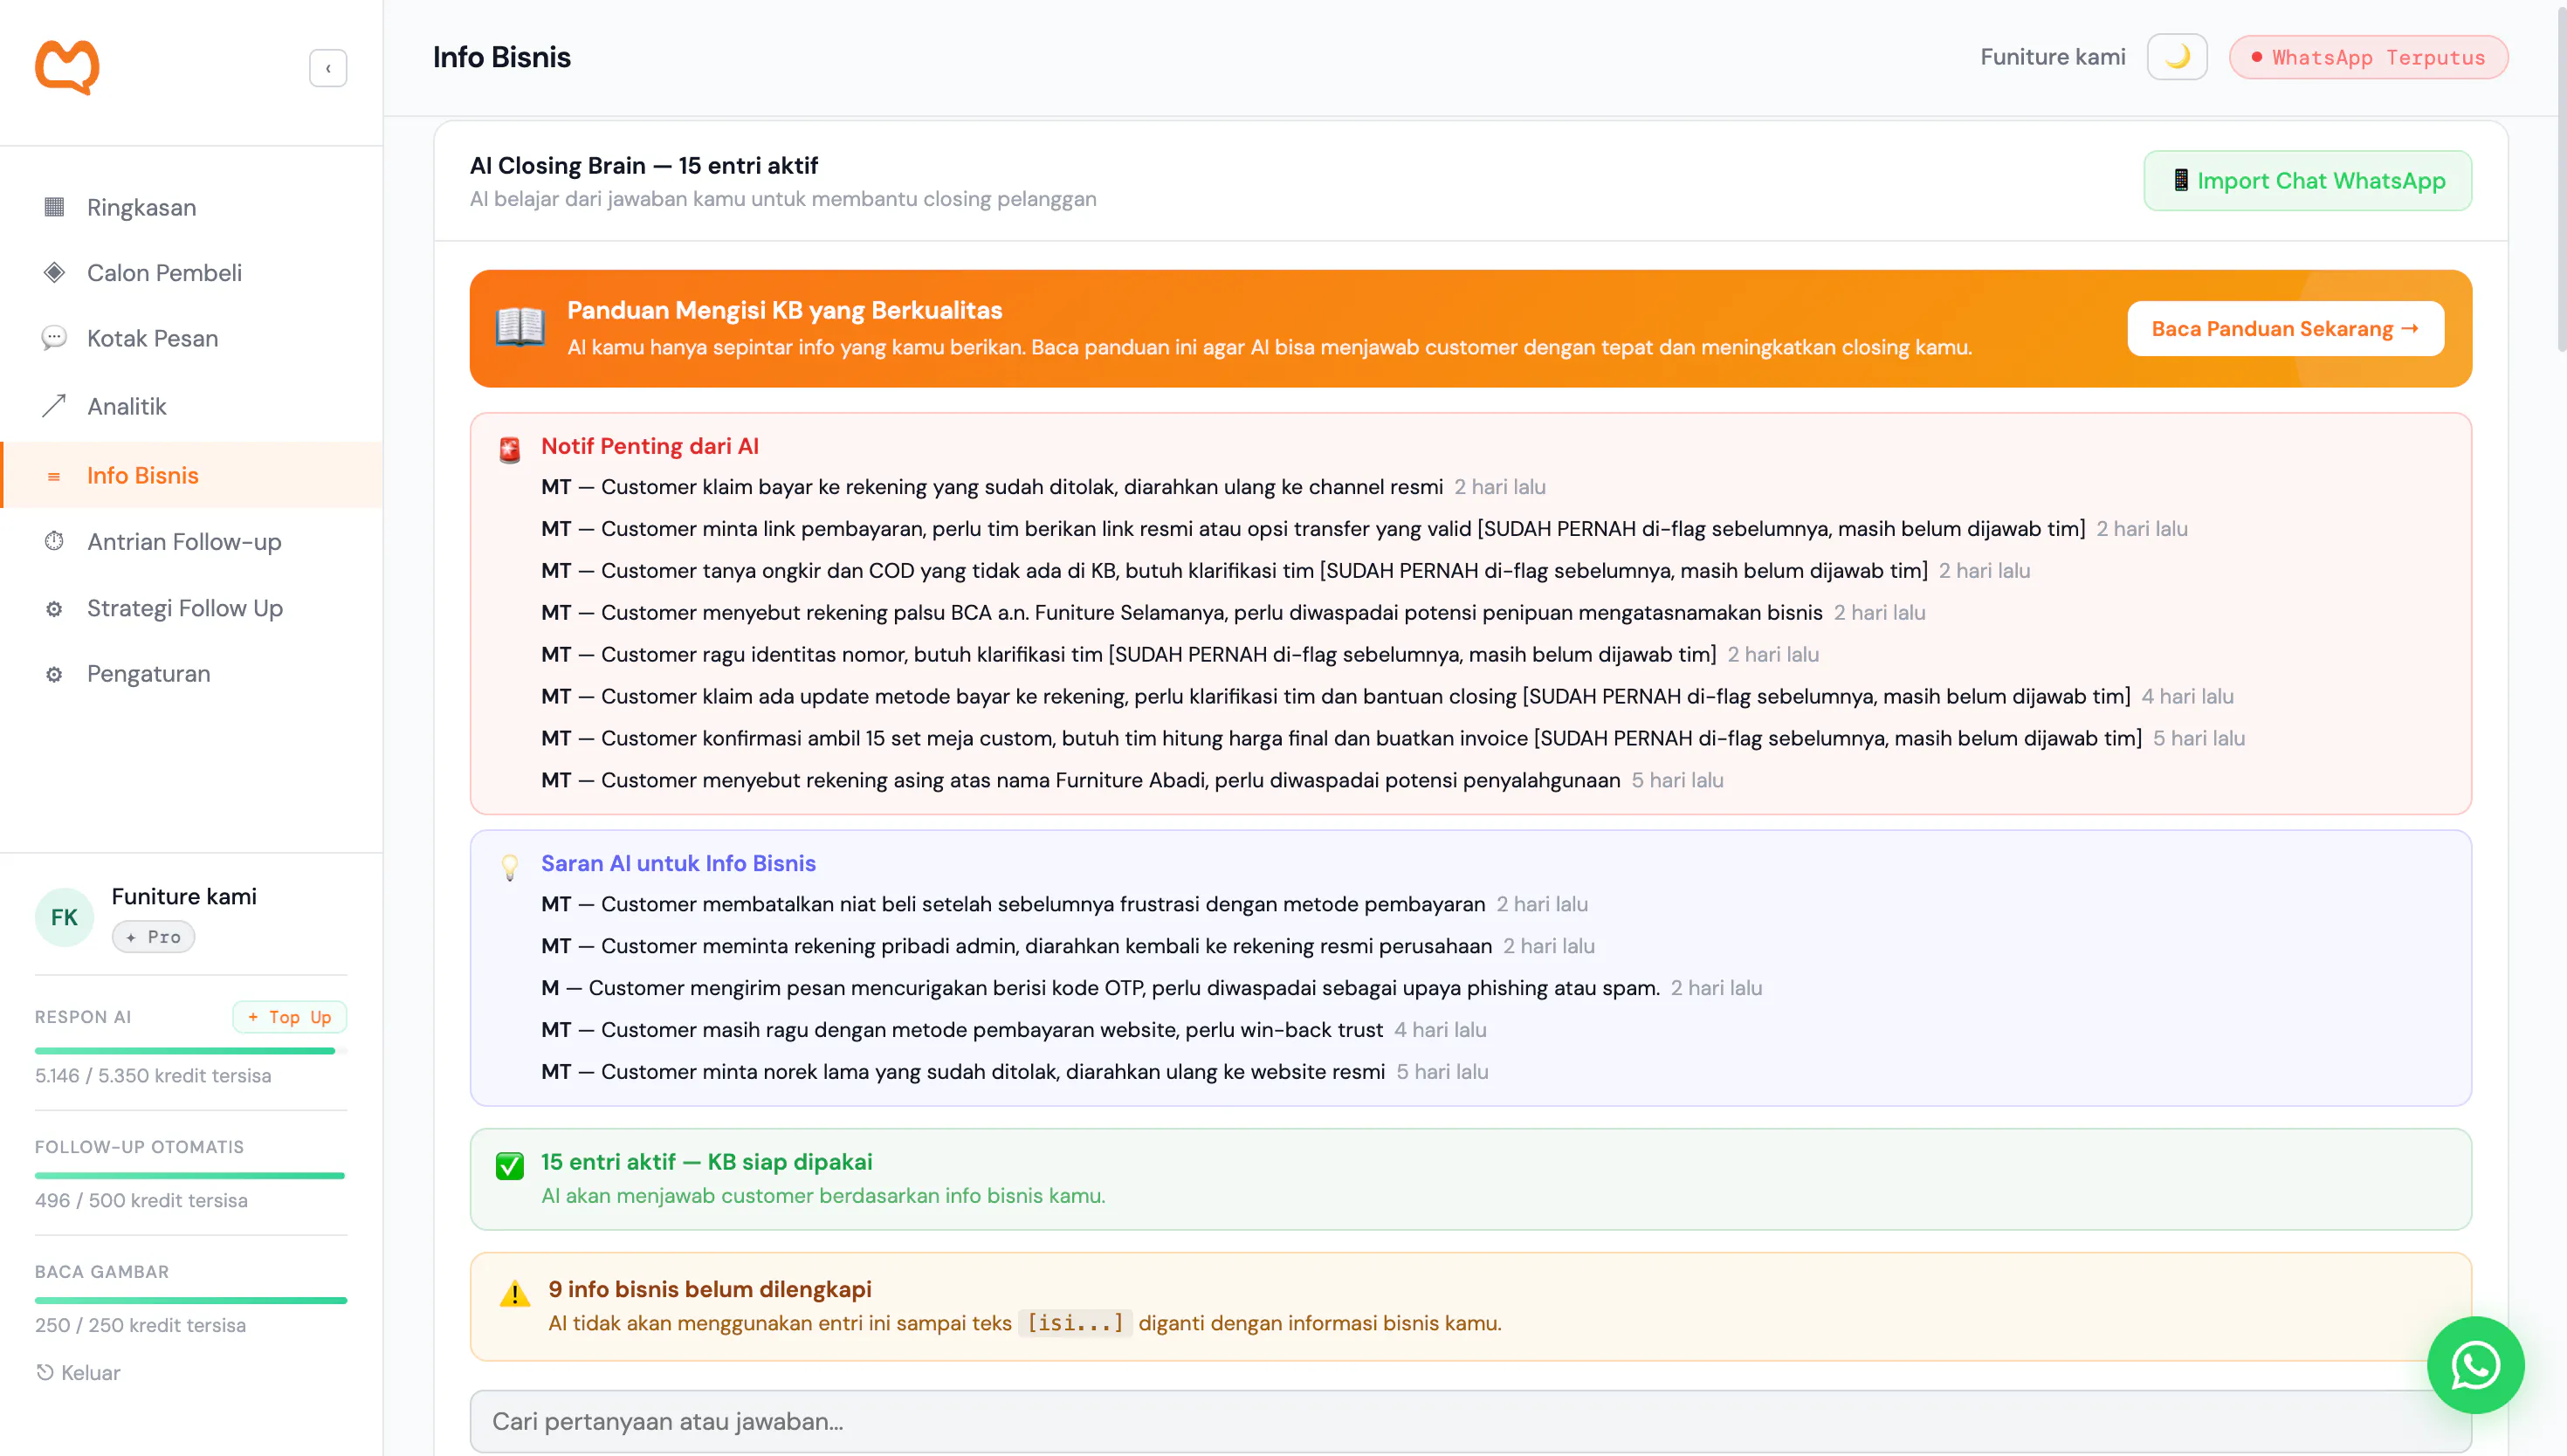The image size is (2567, 1456).
Task: Click the 5.146 / 5.350 kredit tersisa text
Action: click(153, 1076)
